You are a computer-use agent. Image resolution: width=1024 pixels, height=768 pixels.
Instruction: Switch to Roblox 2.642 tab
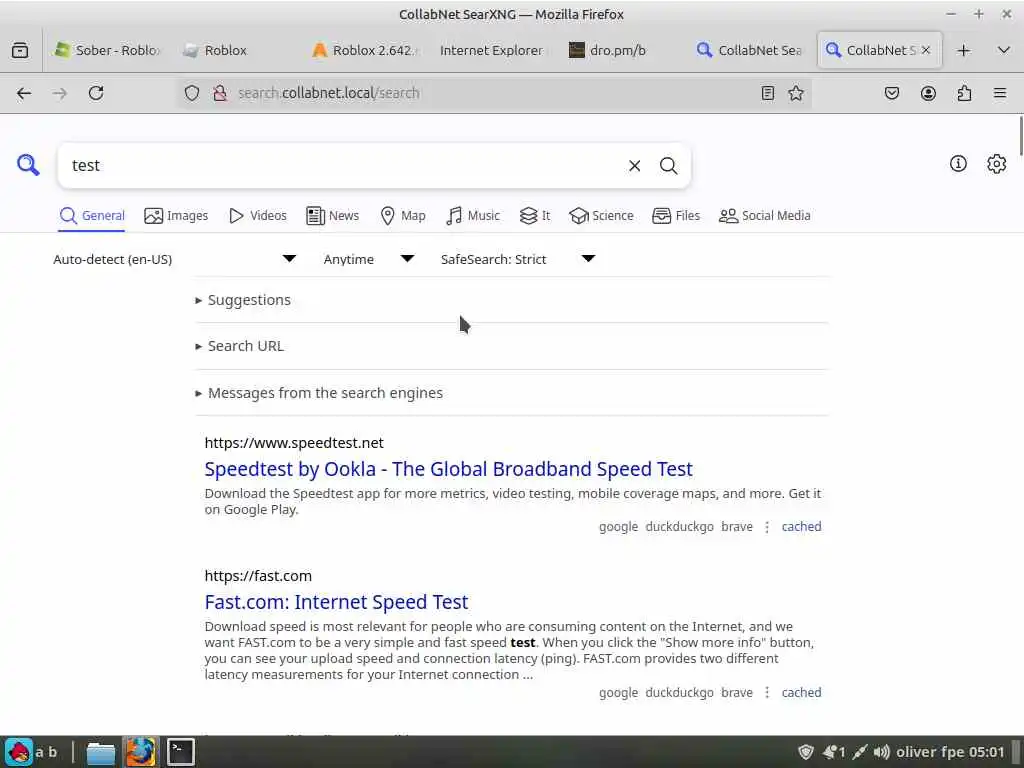pos(366,50)
